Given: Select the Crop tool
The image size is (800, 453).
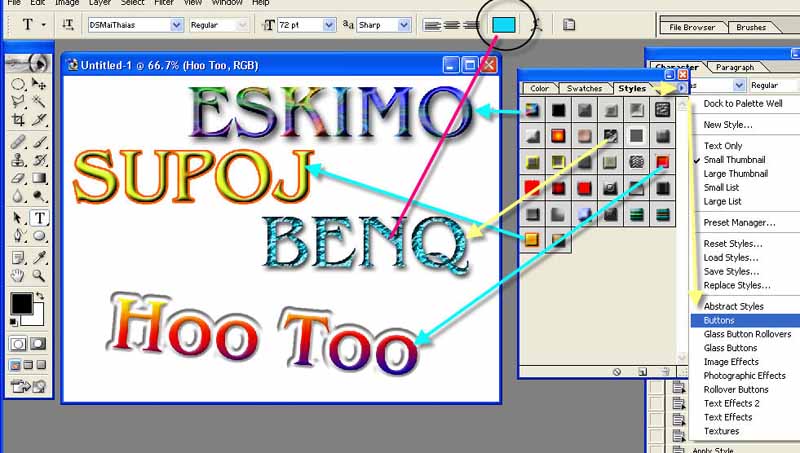Looking at the screenshot, I should pos(18,120).
